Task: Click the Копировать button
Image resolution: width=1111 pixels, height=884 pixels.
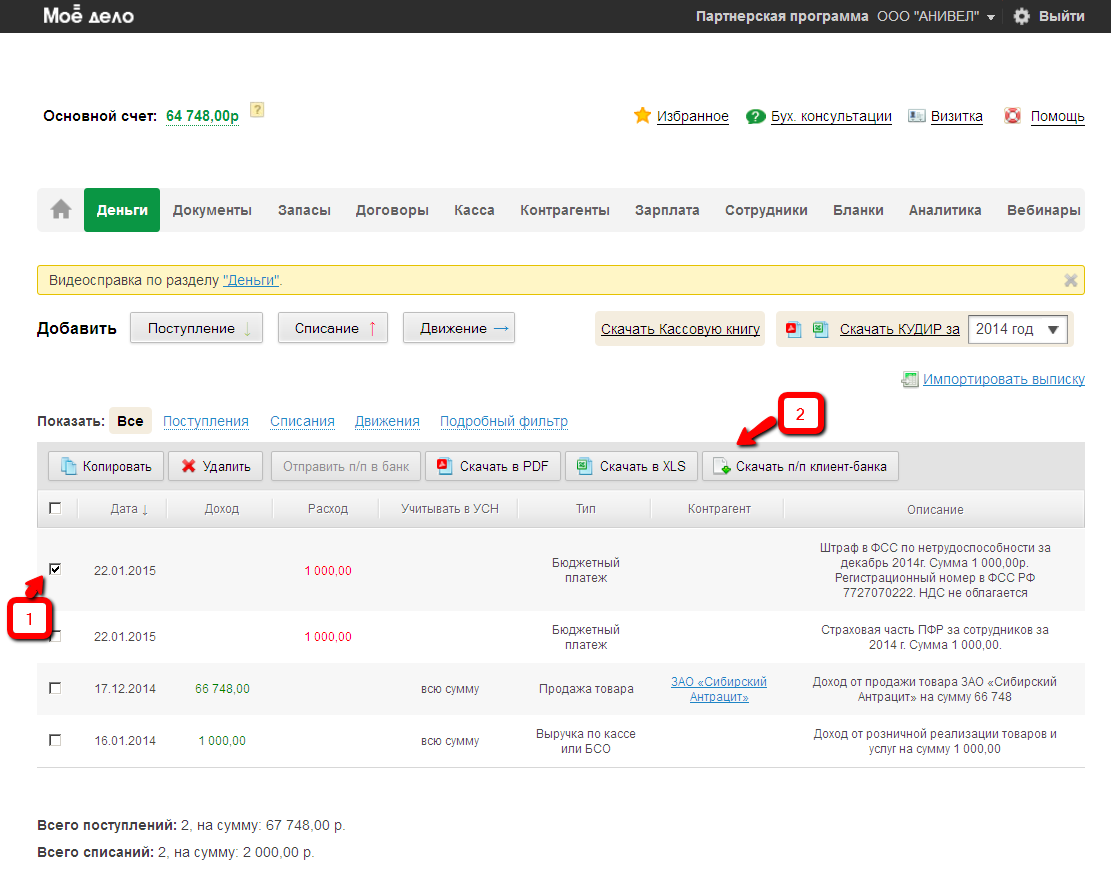Action: coord(106,466)
